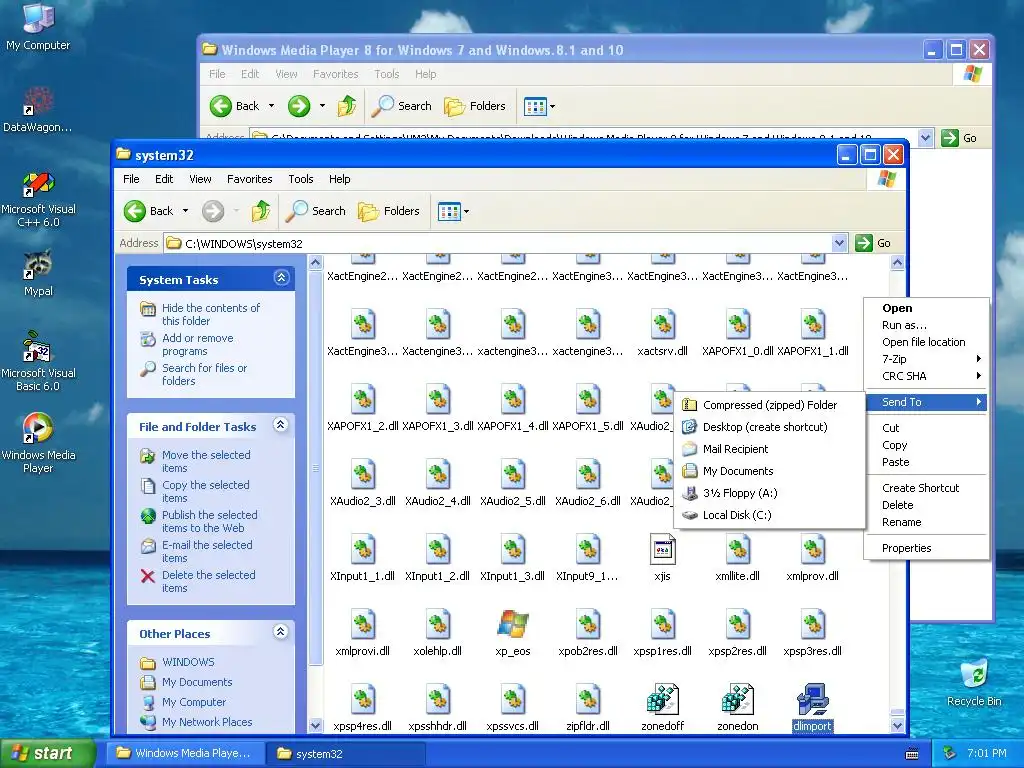Click Search for files or folders link
Viewport: 1024px width, 768px height.
point(204,374)
